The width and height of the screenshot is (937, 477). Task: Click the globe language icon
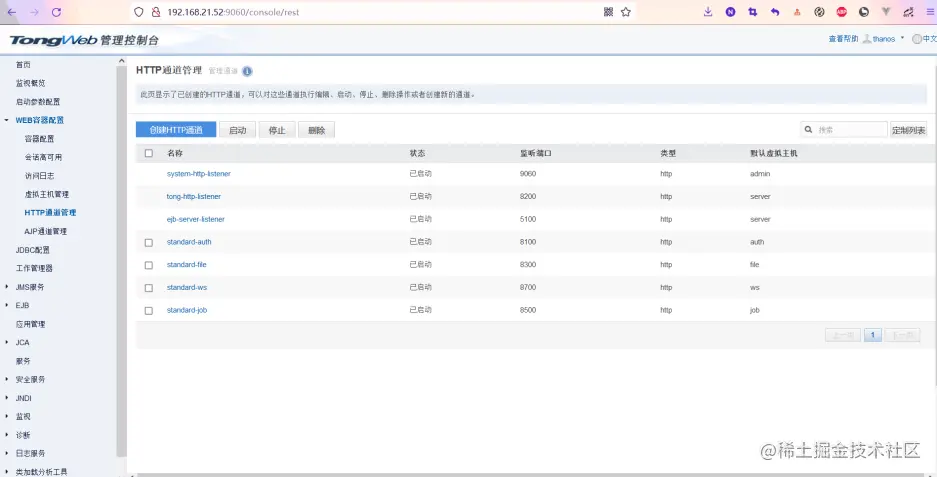(917, 39)
